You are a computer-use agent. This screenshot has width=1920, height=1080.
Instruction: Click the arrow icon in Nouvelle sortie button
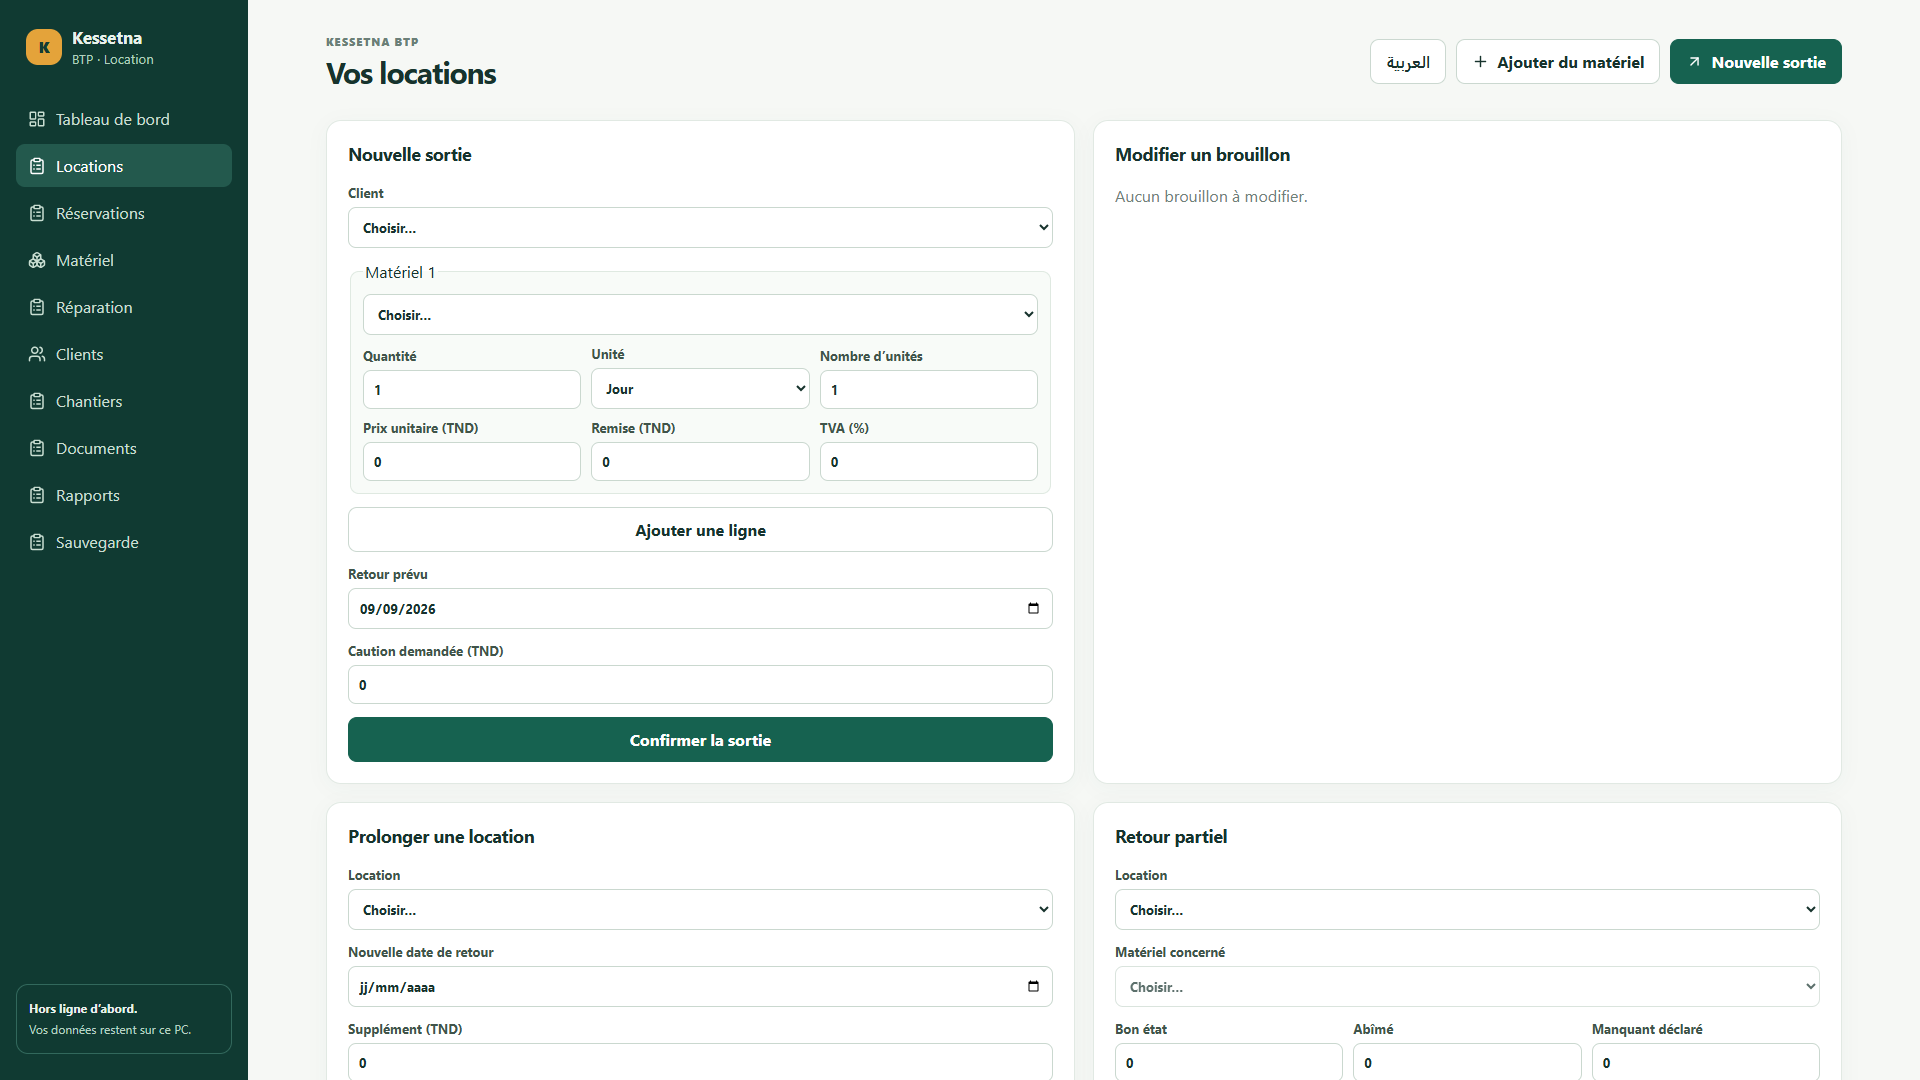click(x=1694, y=62)
